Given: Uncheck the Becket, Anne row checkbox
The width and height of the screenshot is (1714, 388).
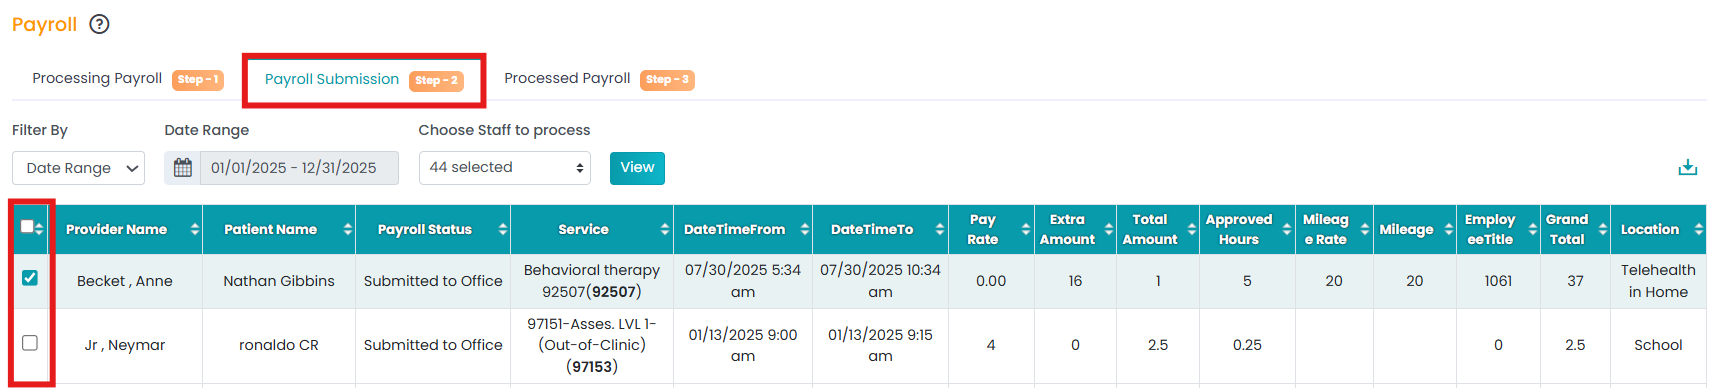Looking at the screenshot, I should (30, 278).
